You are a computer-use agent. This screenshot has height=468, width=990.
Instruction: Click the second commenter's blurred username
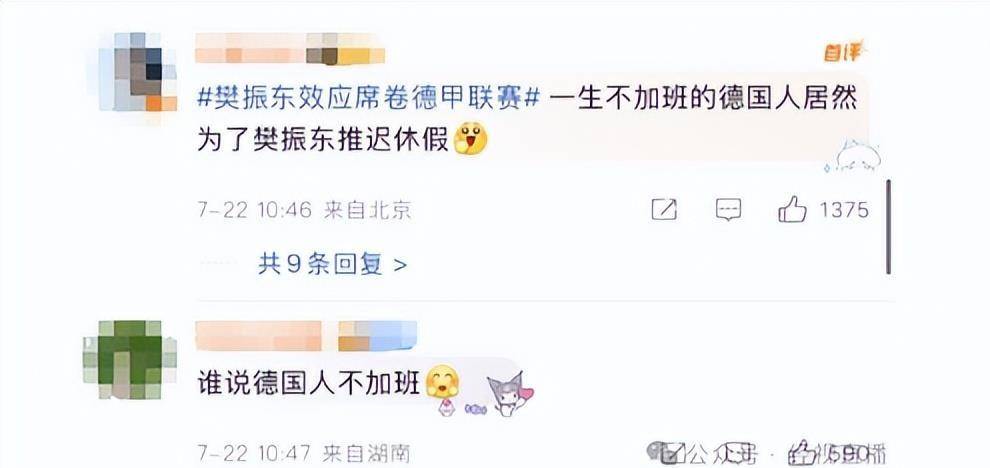(306, 336)
